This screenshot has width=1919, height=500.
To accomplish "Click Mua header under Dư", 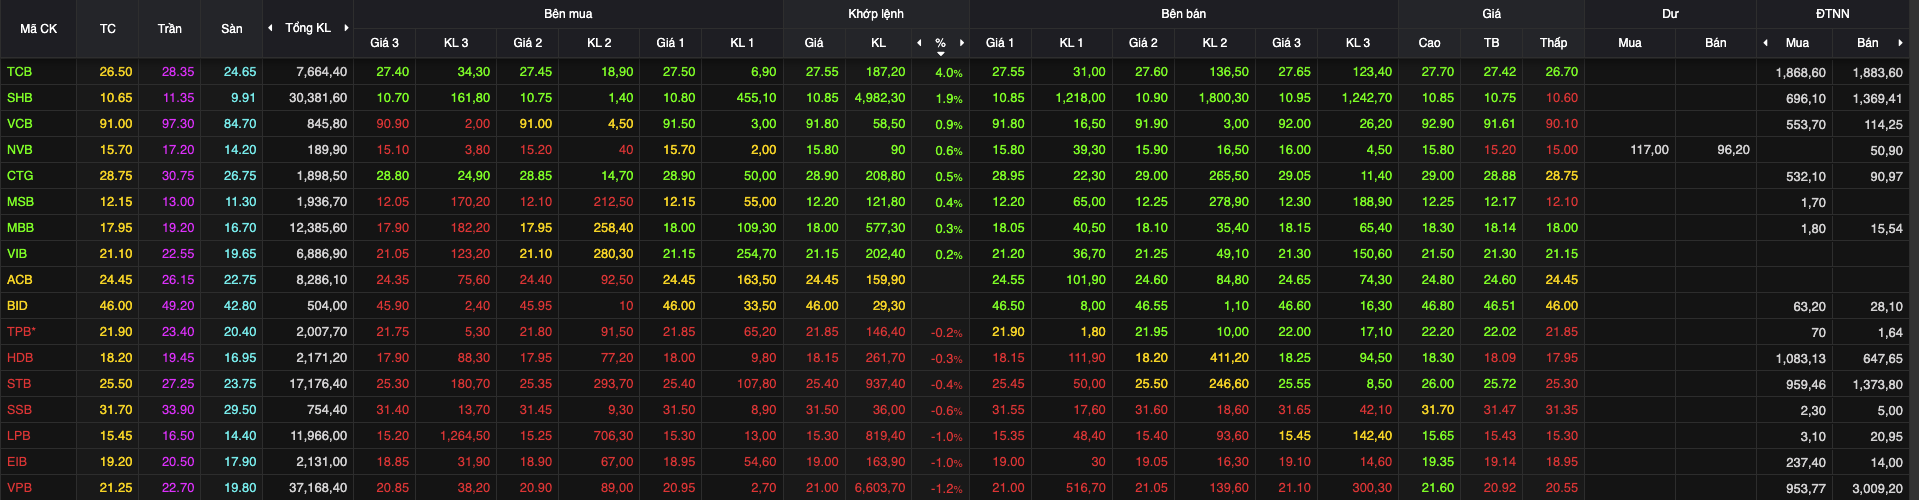I will point(1630,43).
